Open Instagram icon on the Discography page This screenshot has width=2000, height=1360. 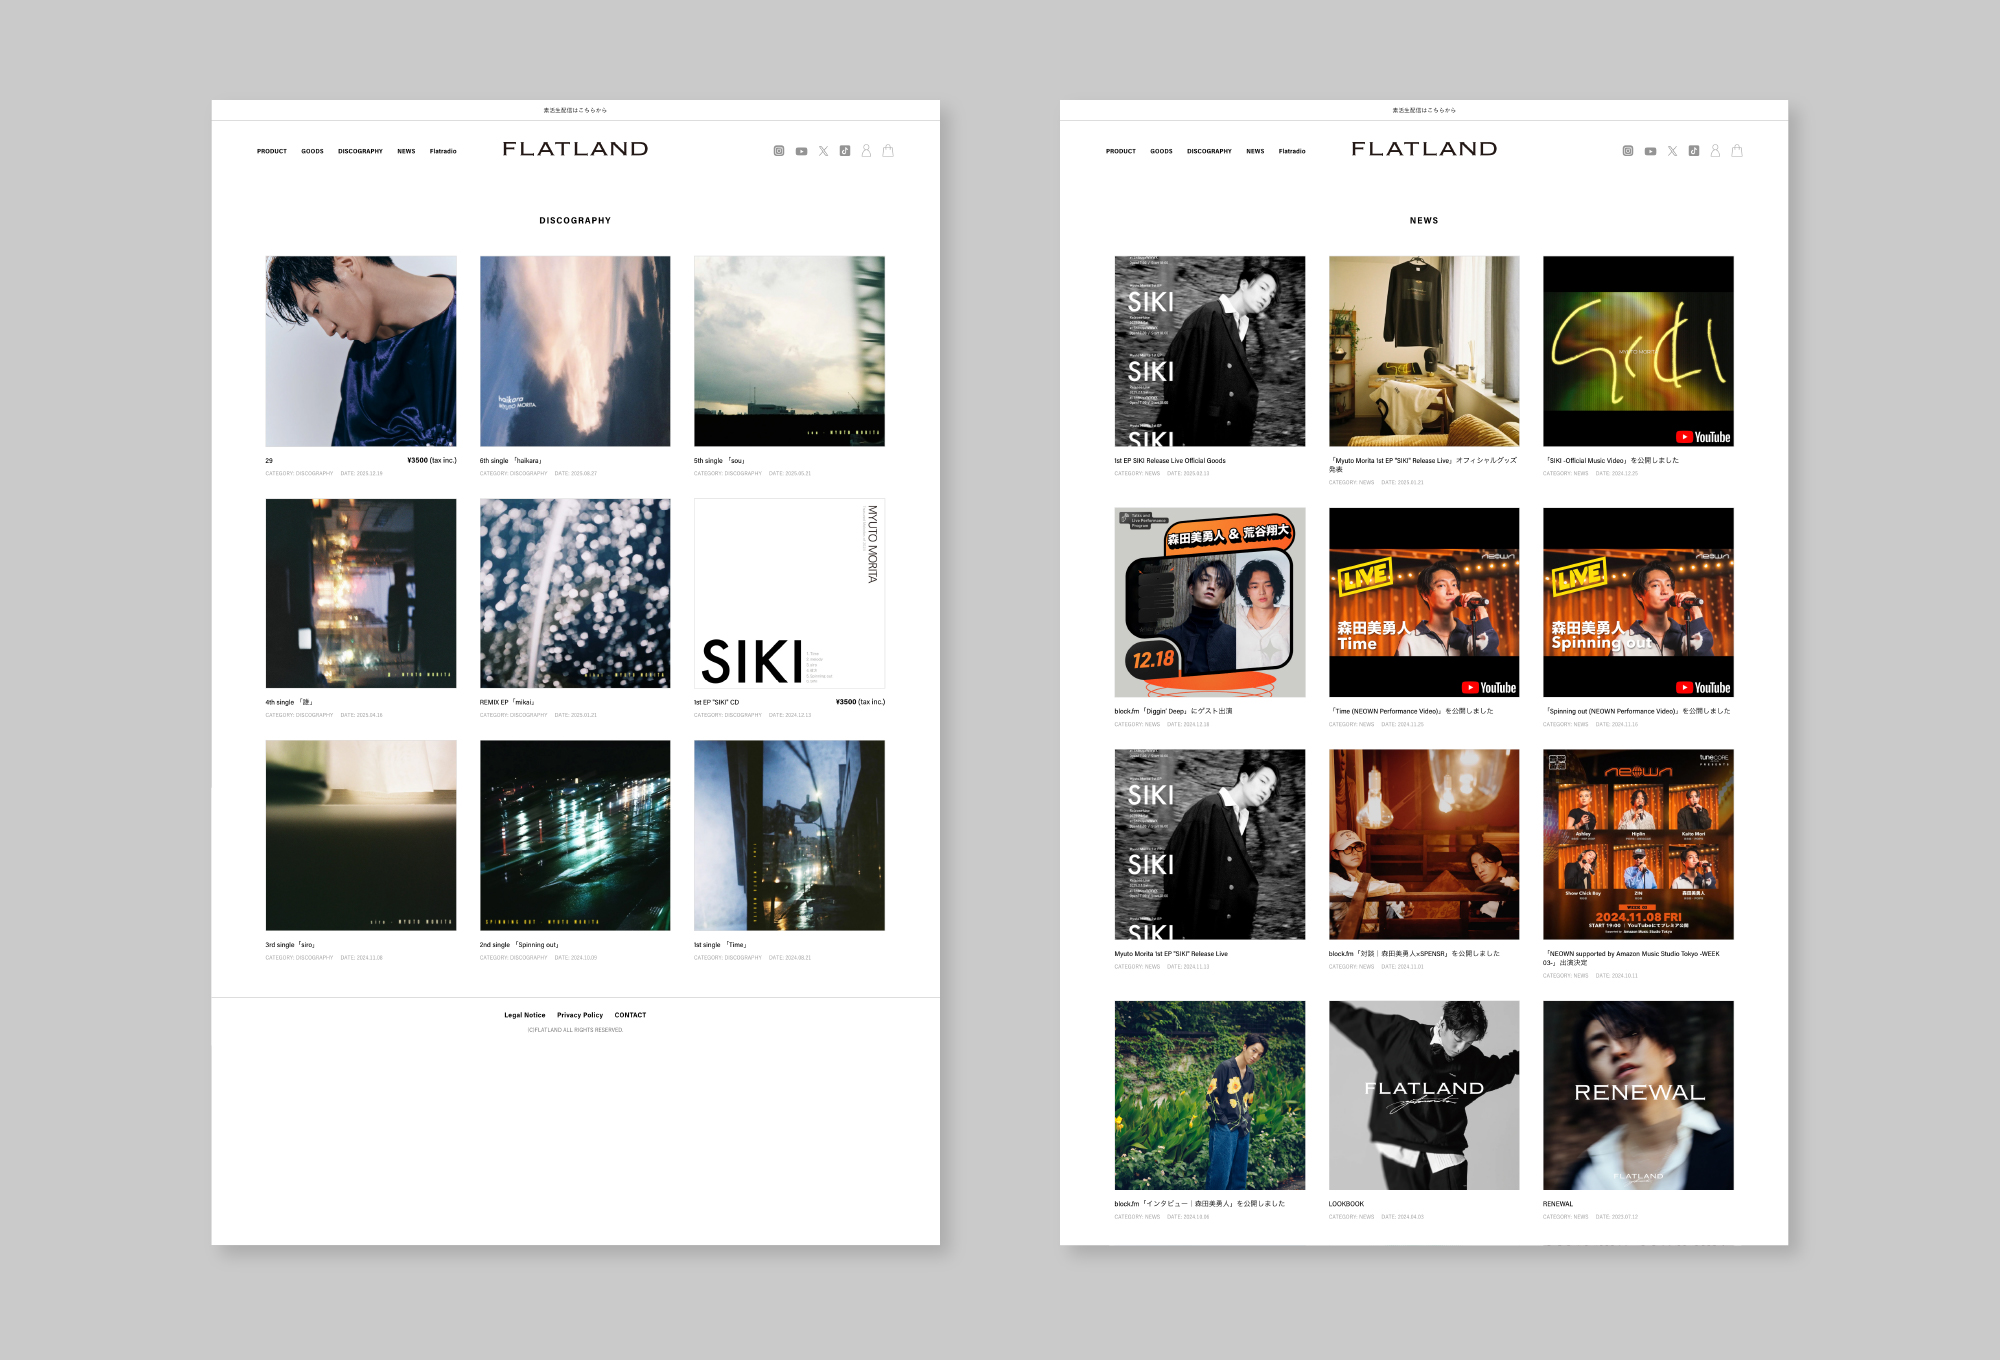[x=779, y=151]
